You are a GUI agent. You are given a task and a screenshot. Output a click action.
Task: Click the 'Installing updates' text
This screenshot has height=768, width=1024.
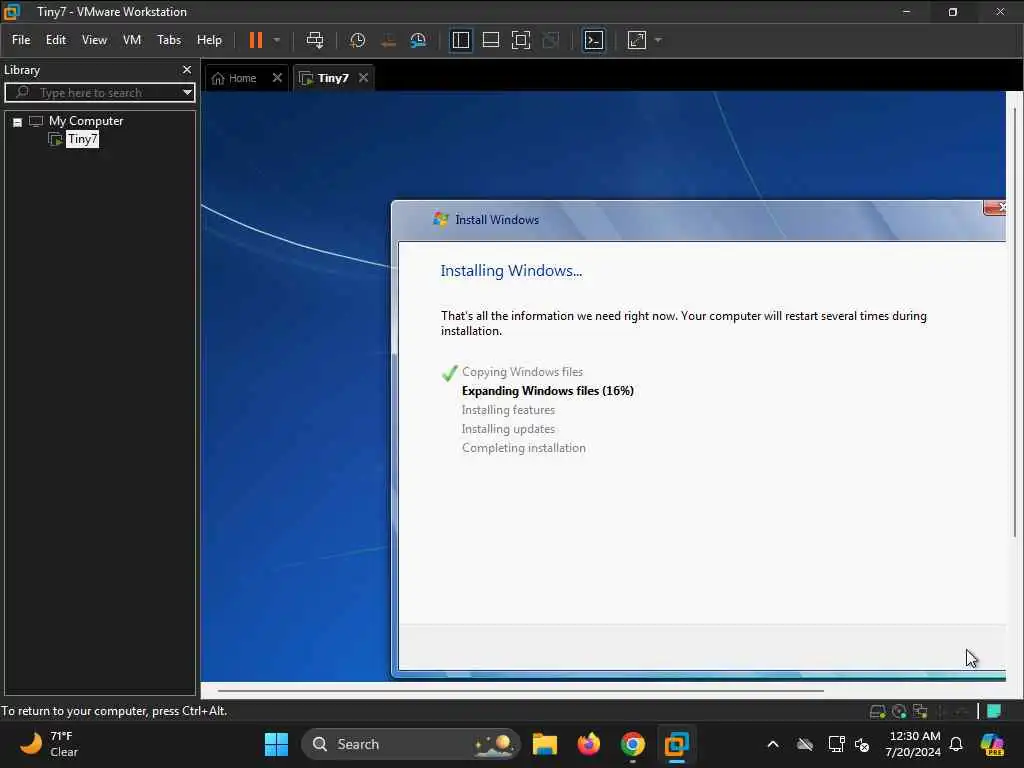pyautogui.click(x=508, y=428)
